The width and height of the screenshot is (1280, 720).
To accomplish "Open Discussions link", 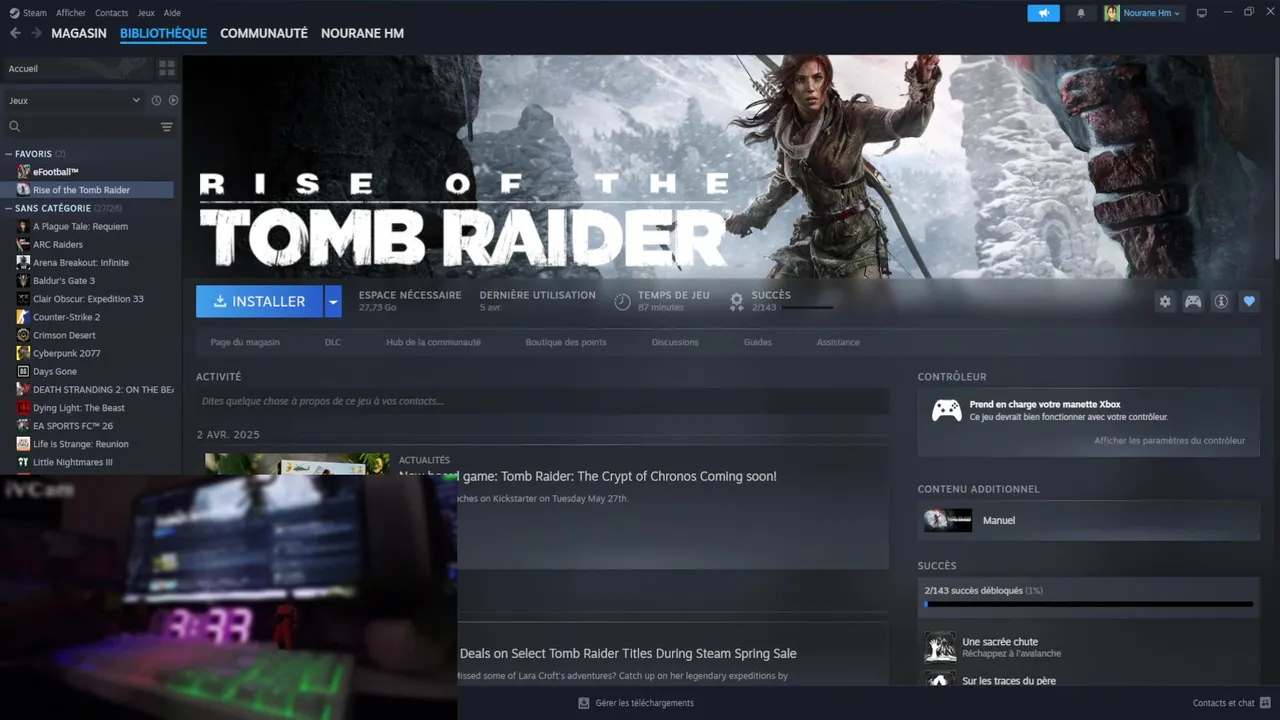I will point(675,342).
